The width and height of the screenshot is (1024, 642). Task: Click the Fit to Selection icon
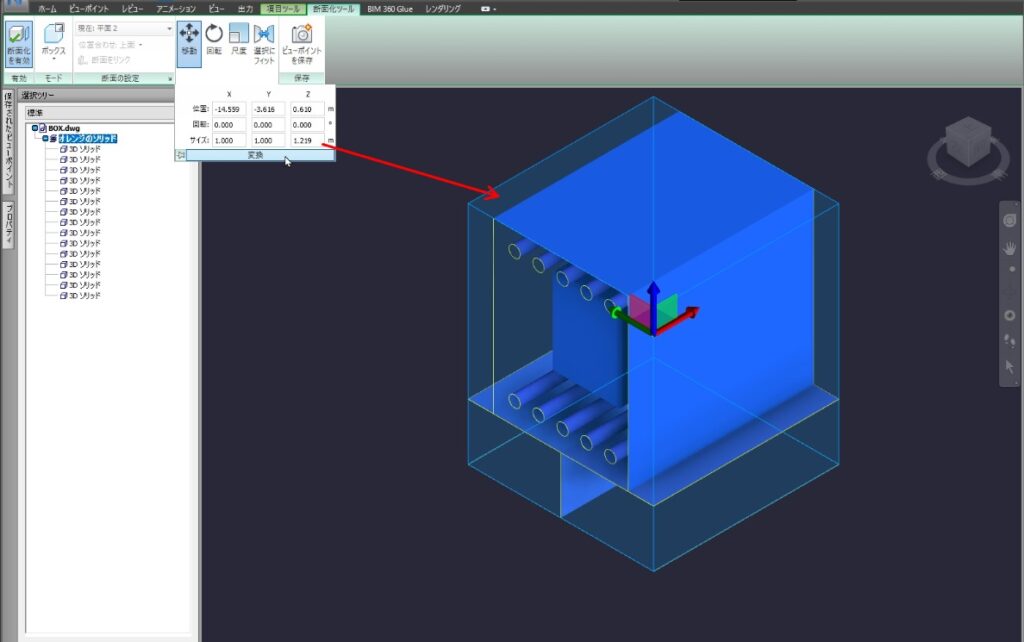click(x=265, y=36)
